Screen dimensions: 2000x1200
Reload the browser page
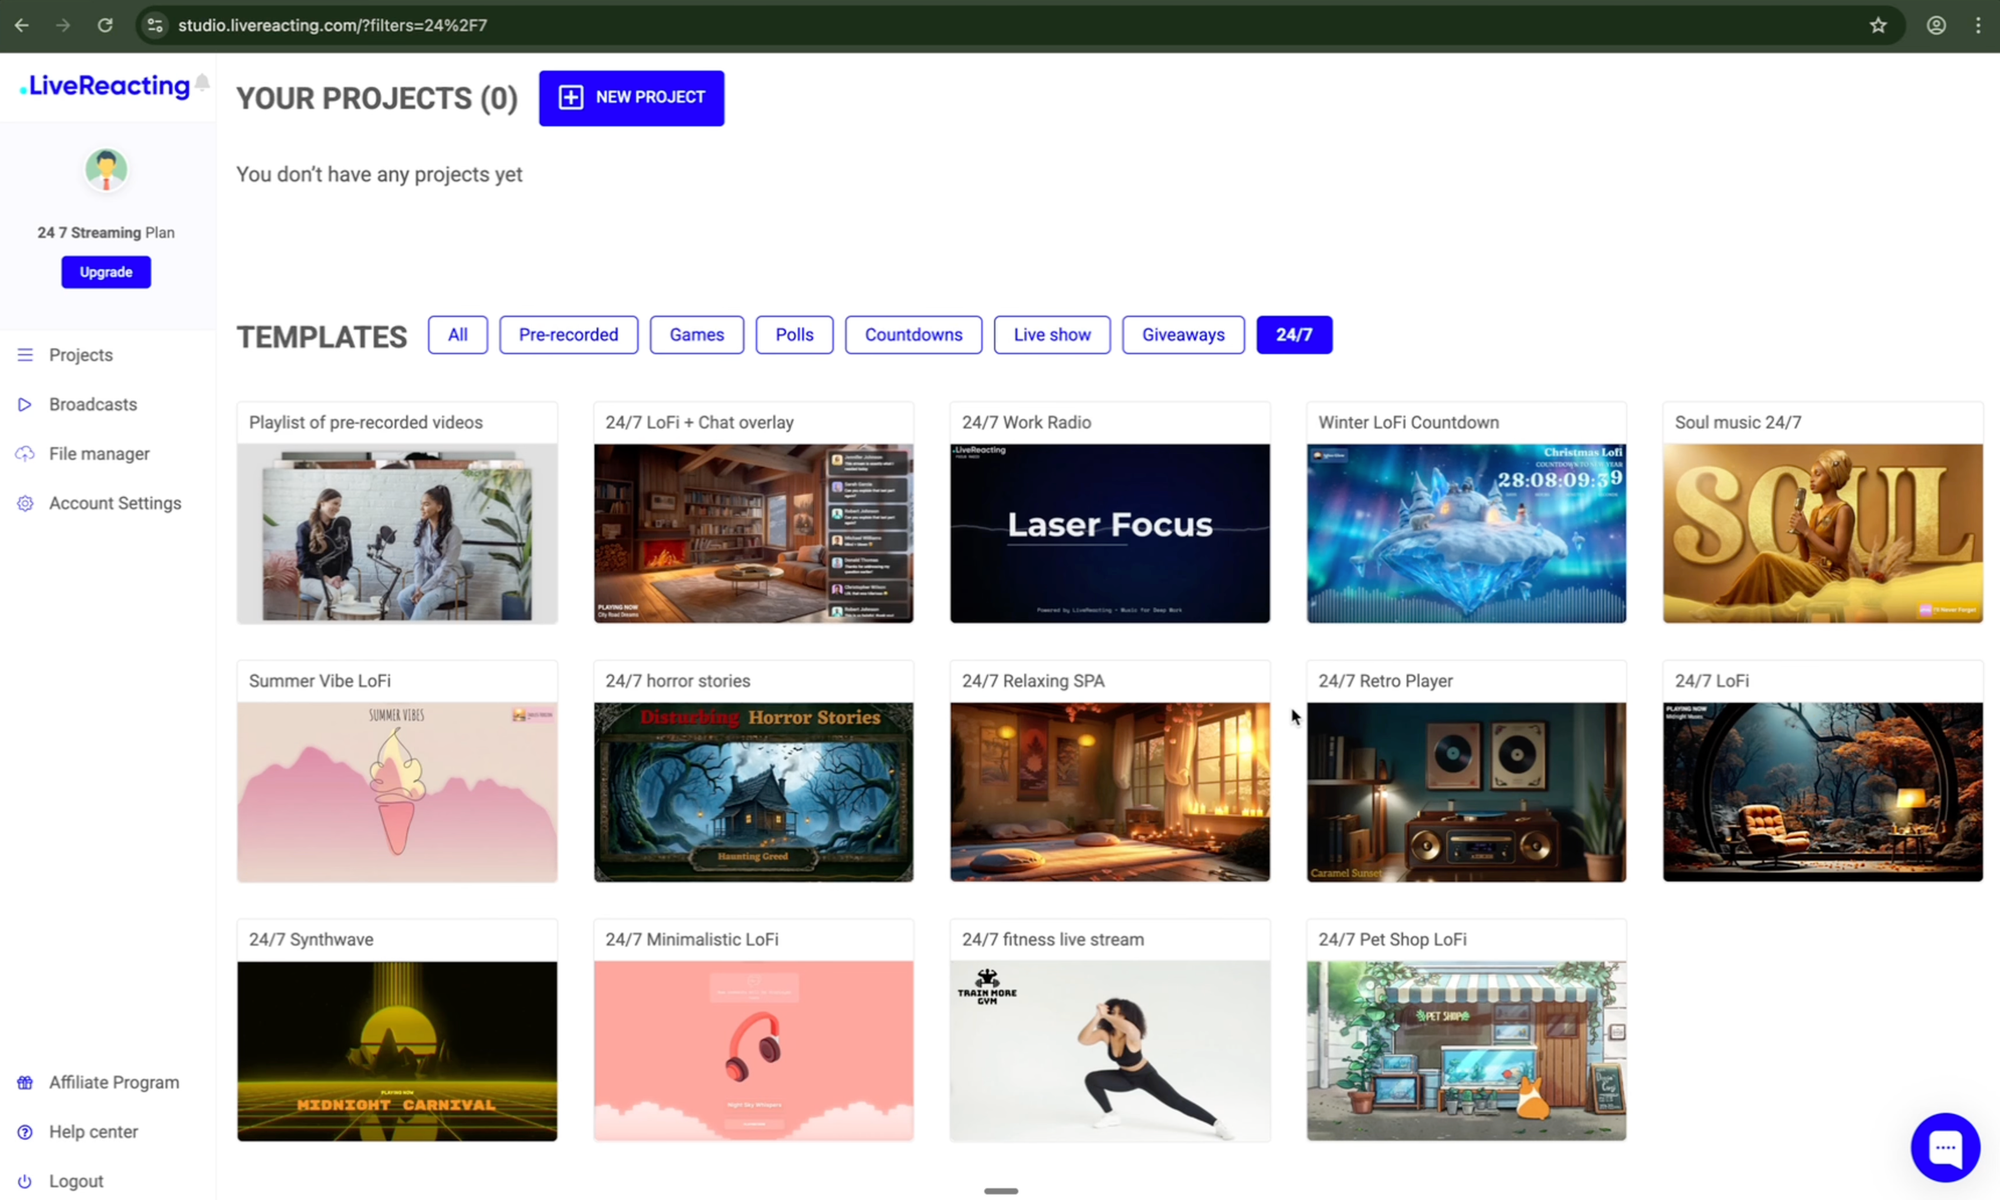105,25
